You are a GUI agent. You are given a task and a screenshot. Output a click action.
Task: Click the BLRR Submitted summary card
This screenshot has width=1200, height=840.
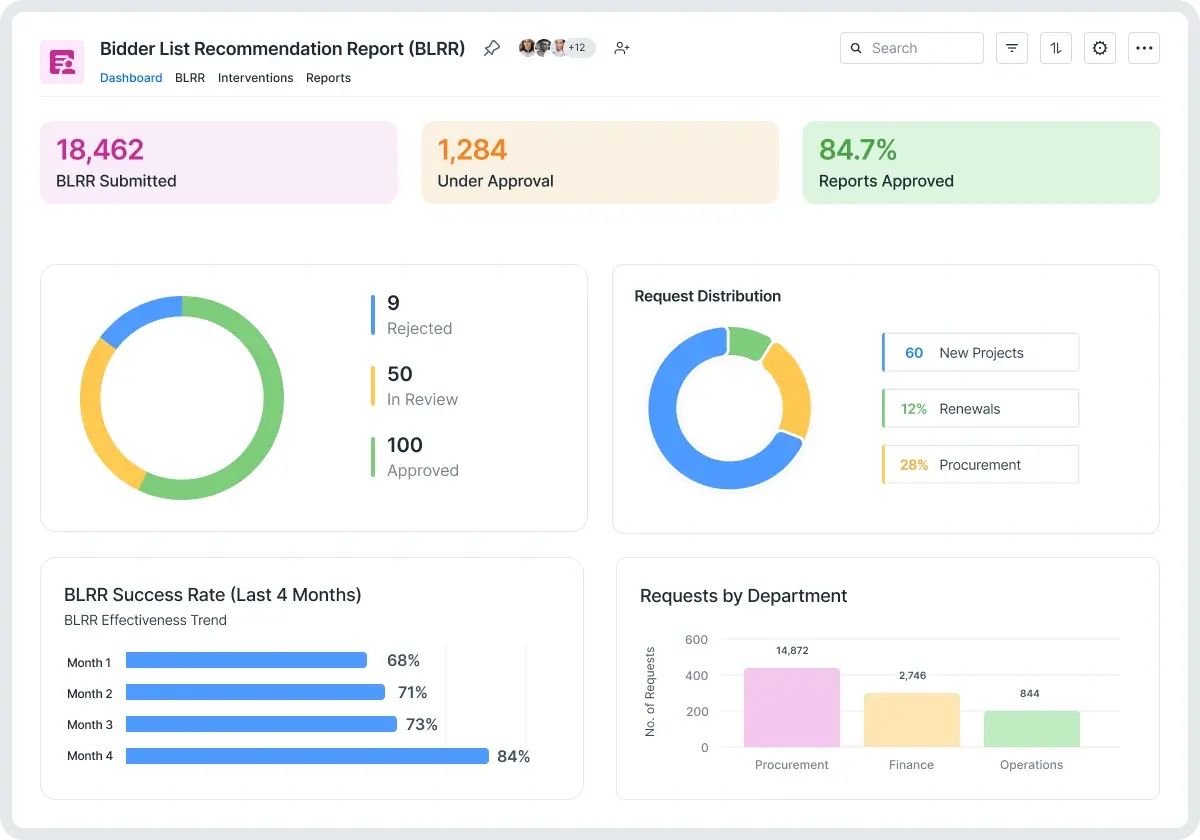click(218, 163)
